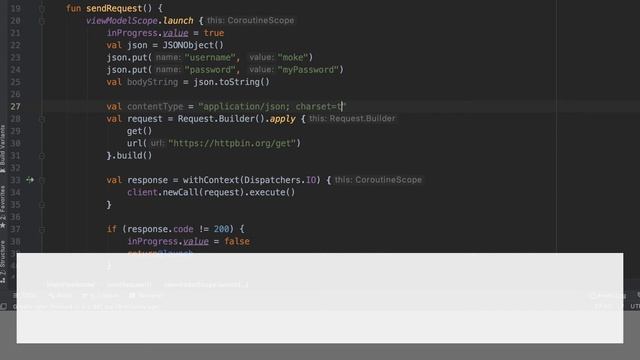Screen dimensions: 640x360
Task: Click the suspend call gutter icon on line 33
Action: point(30,180)
